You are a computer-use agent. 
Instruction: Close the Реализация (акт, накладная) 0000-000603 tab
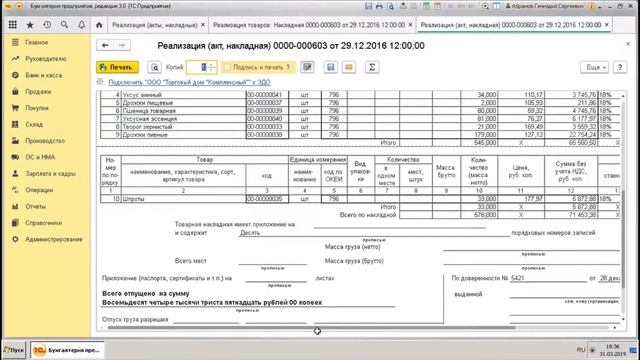coord(607,25)
